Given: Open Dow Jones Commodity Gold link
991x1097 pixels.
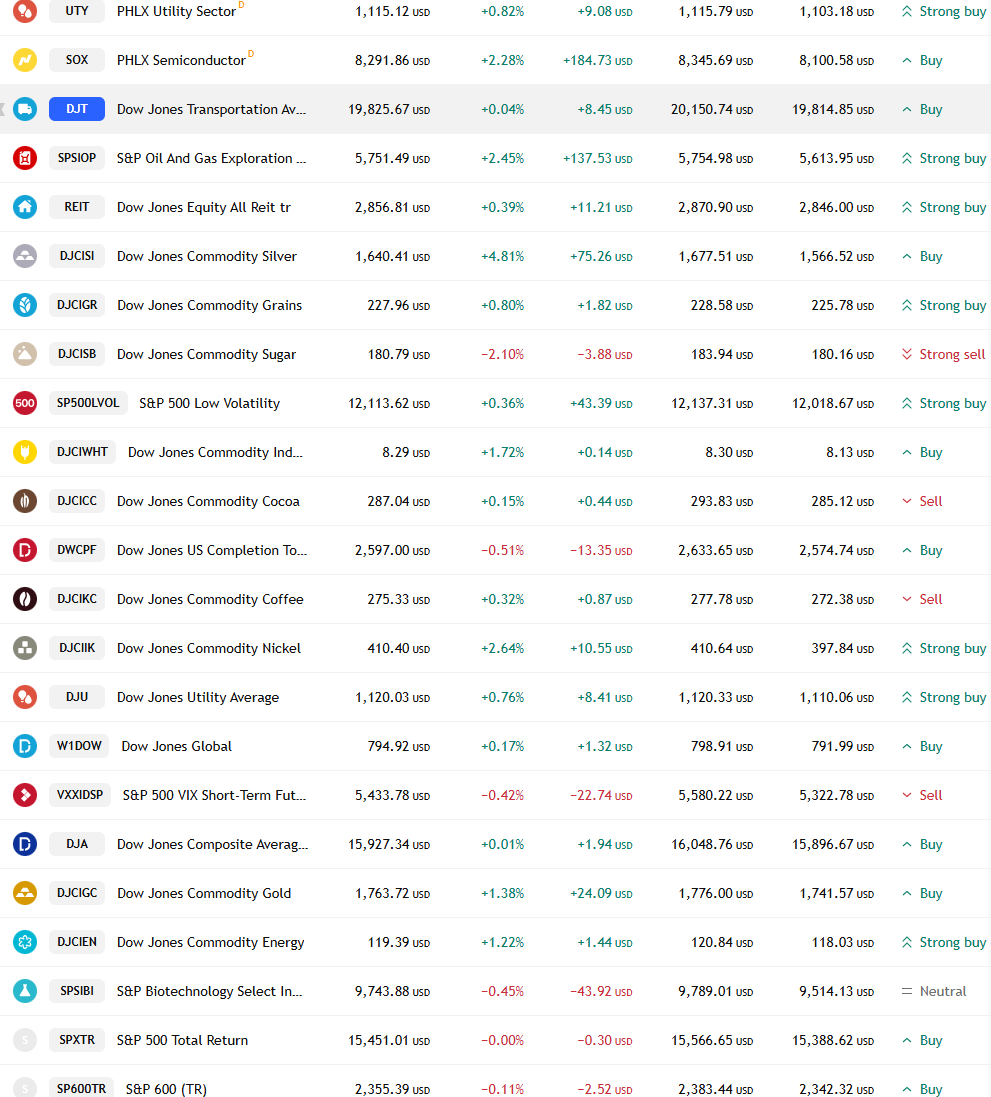Looking at the screenshot, I should point(204,893).
